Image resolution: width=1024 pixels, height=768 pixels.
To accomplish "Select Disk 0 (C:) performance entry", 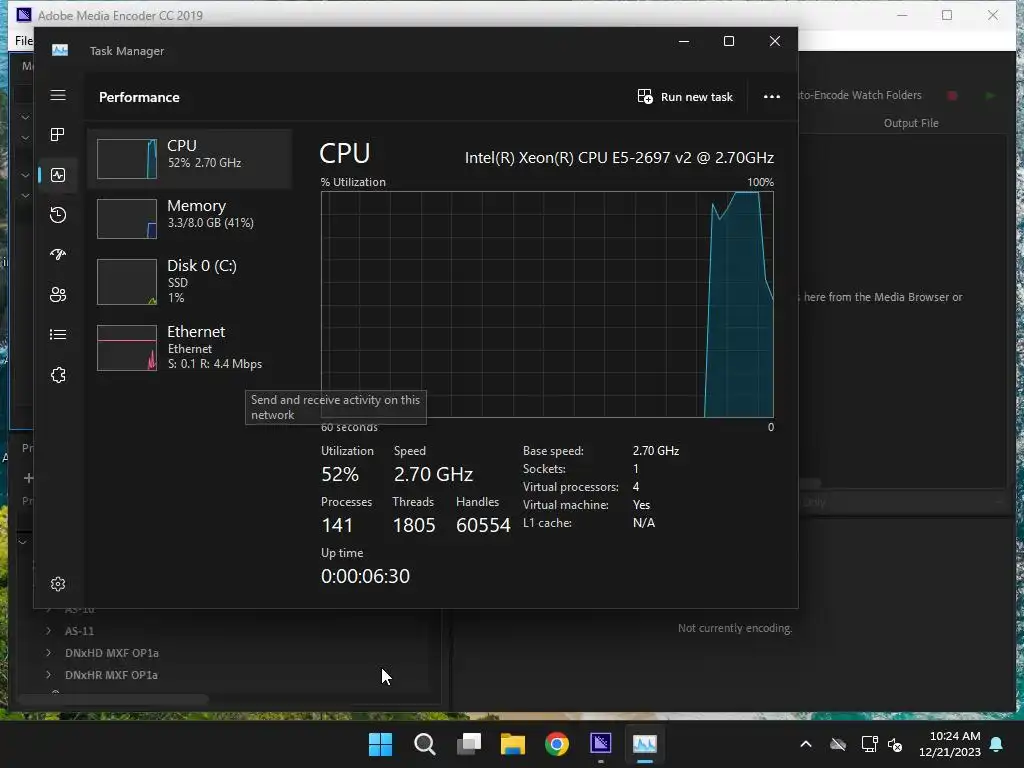I will [x=189, y=281].
